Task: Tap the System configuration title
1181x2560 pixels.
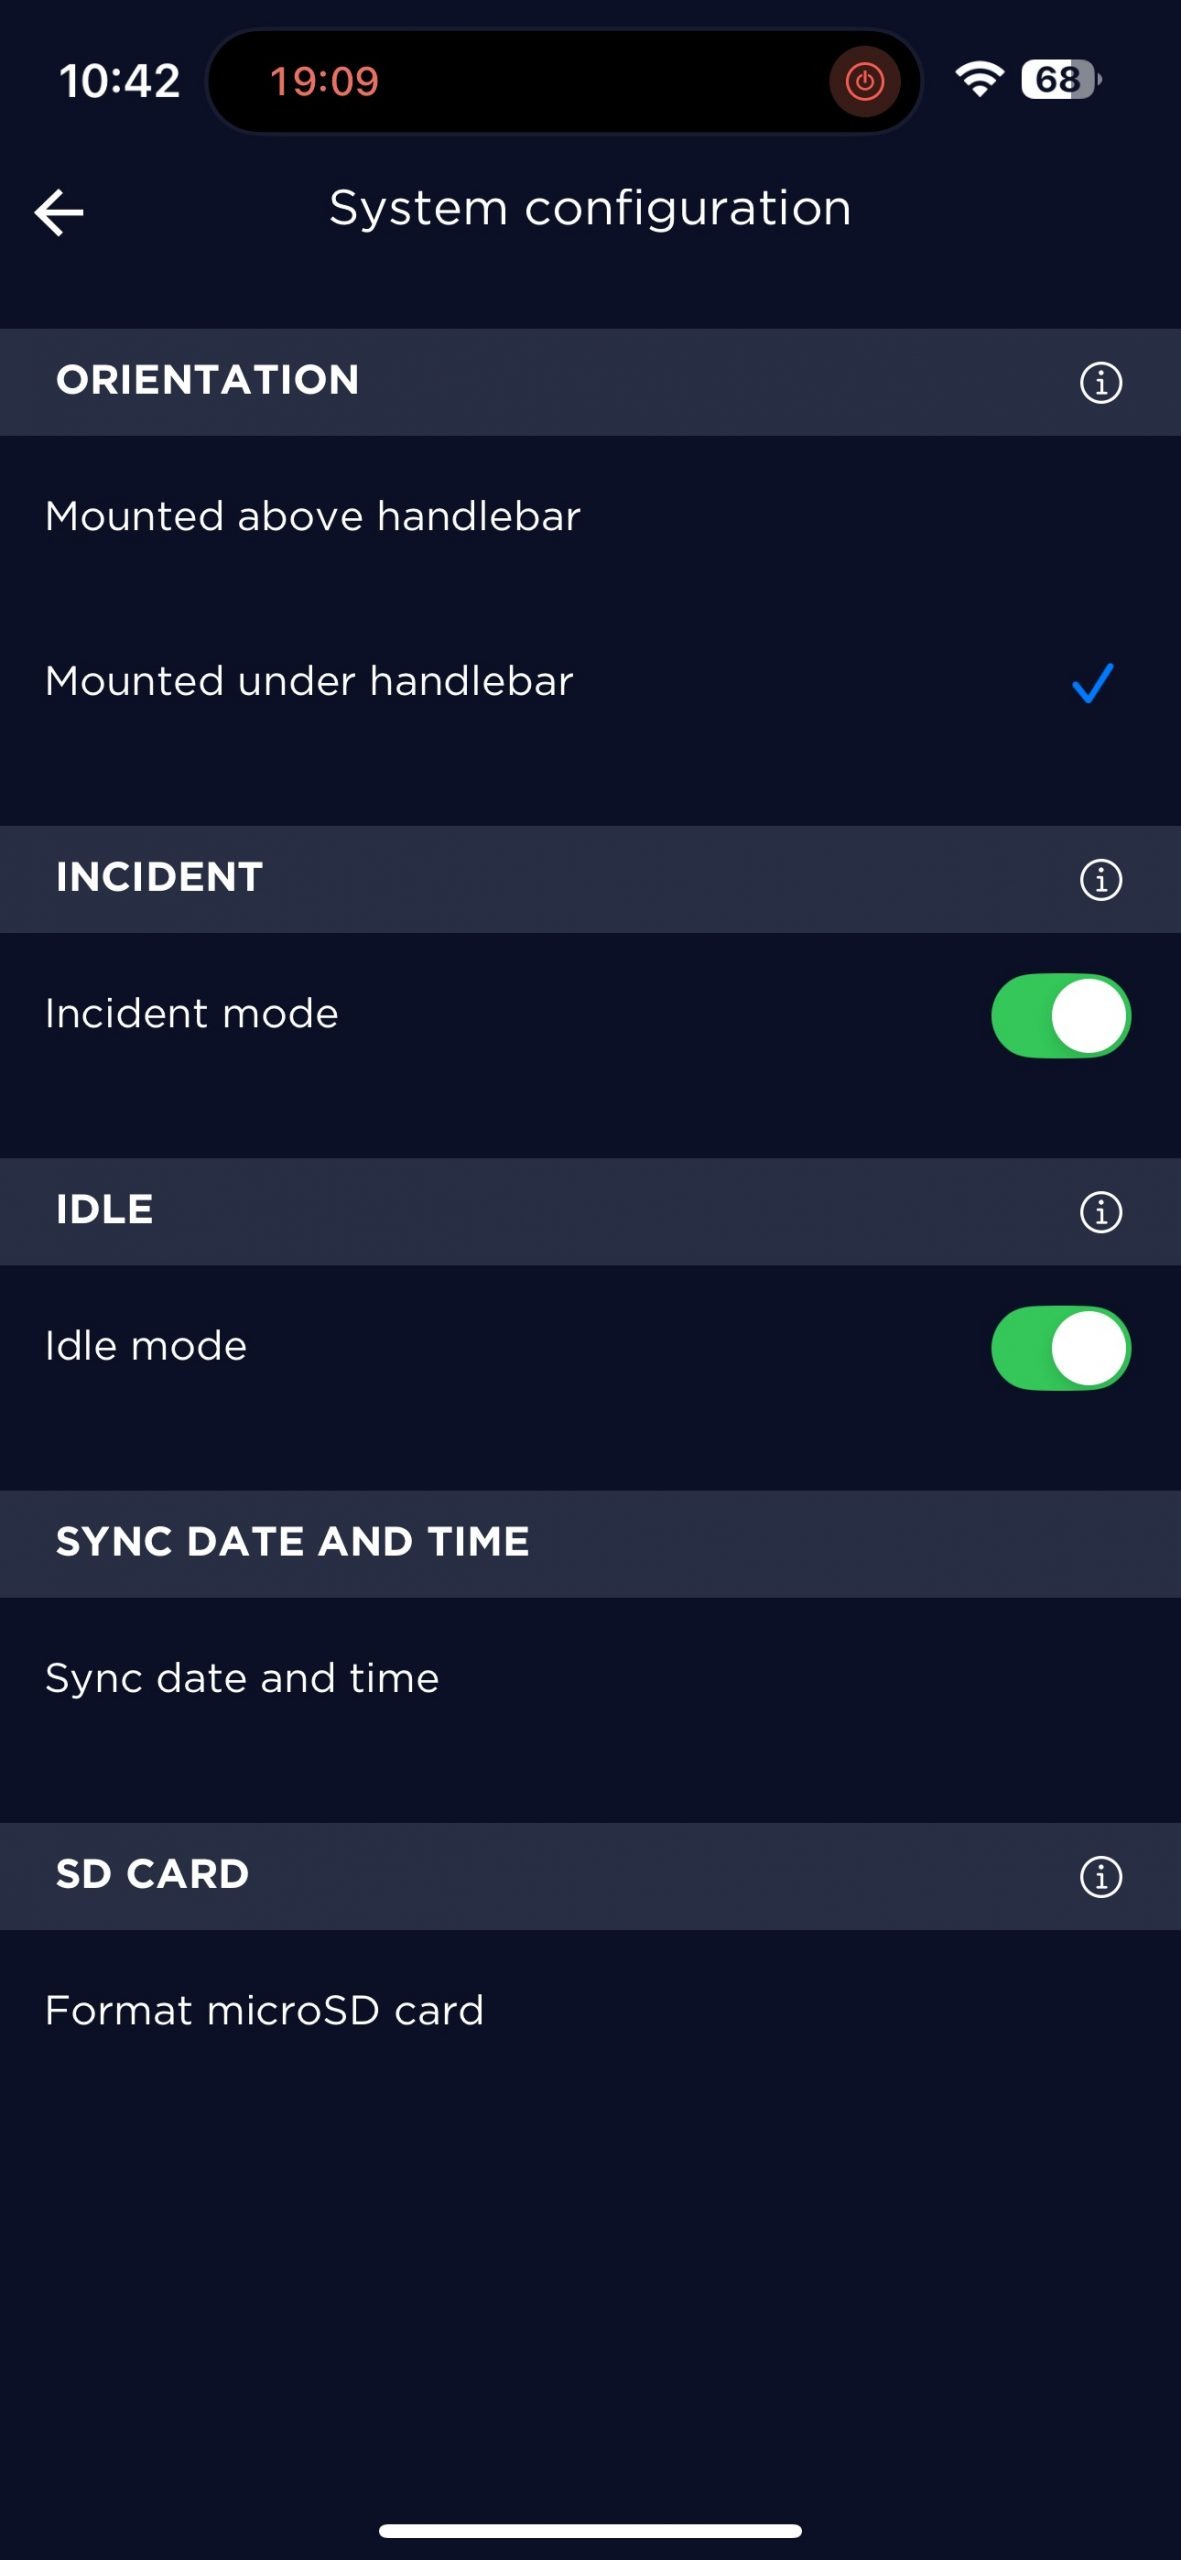Action: pos(590,209)
